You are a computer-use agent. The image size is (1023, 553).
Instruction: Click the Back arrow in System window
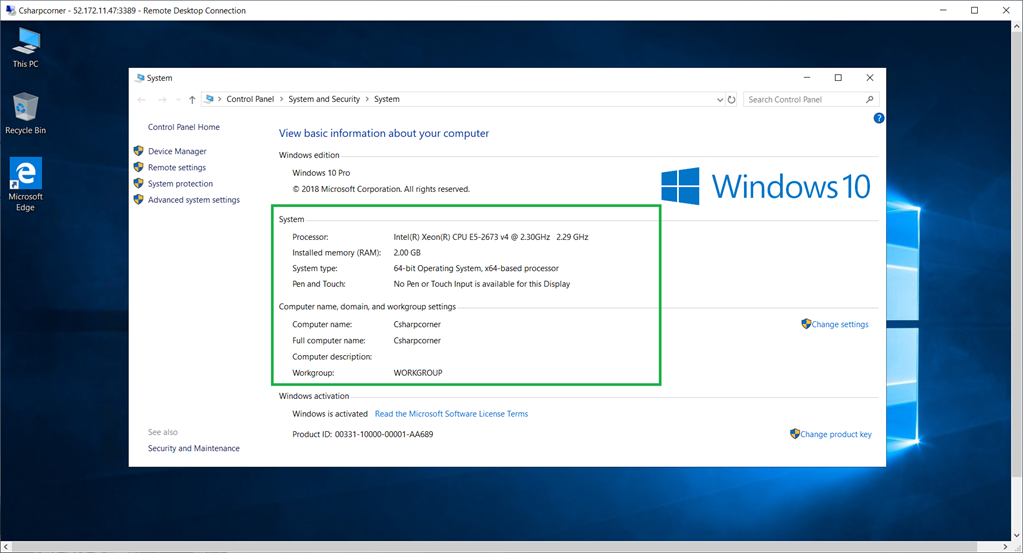coord(142,99)
